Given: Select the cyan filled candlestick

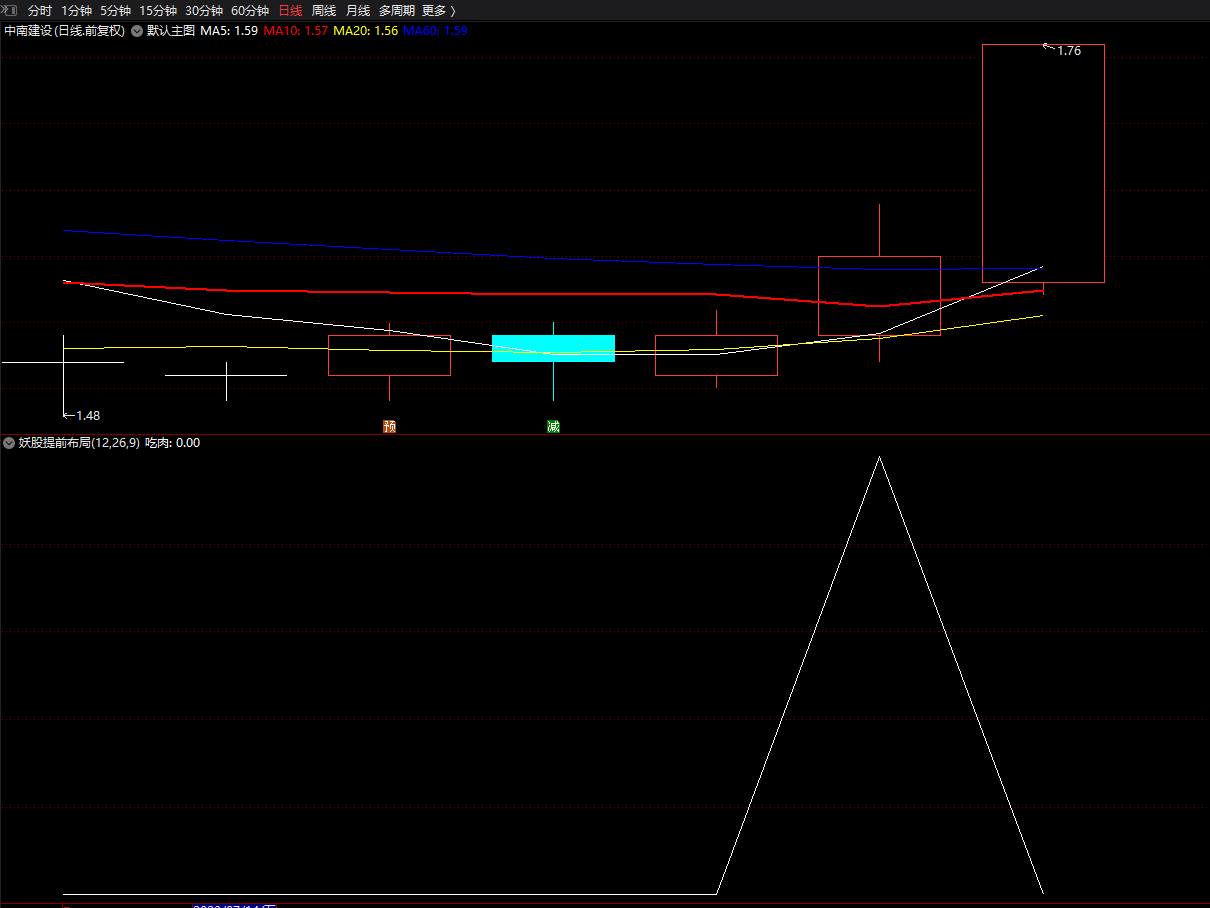Looking at the screenshot, I should coord(553,348).
